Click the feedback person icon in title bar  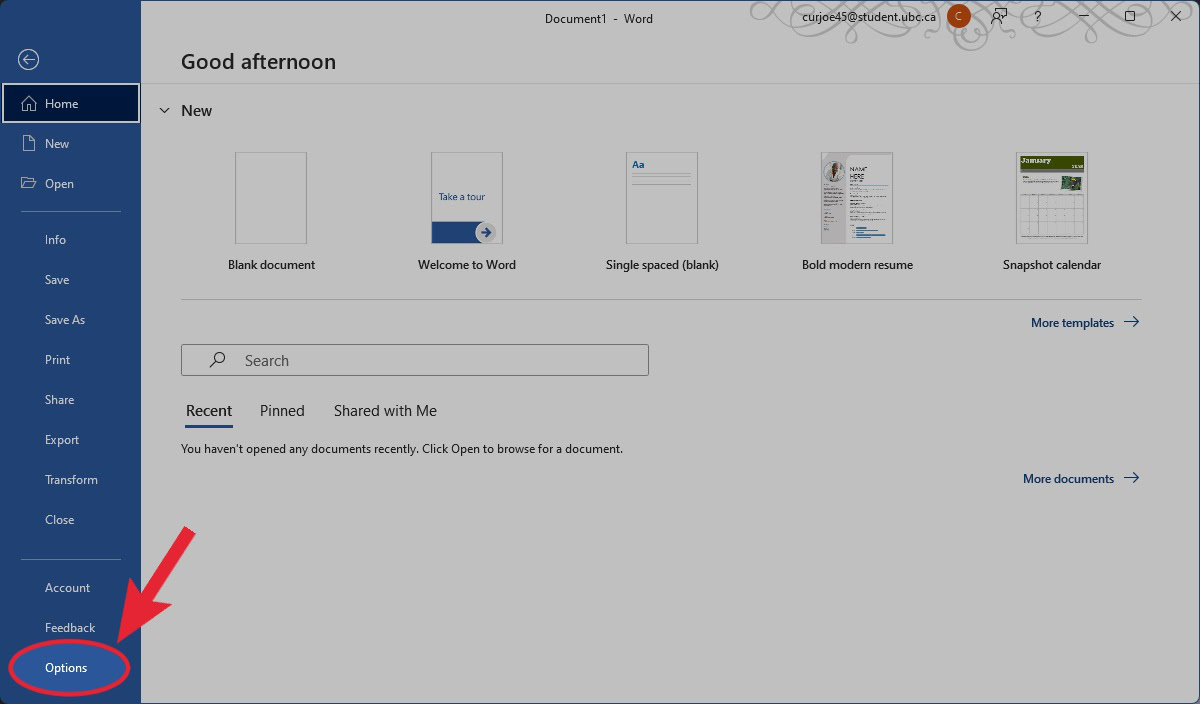pos(998,17)
